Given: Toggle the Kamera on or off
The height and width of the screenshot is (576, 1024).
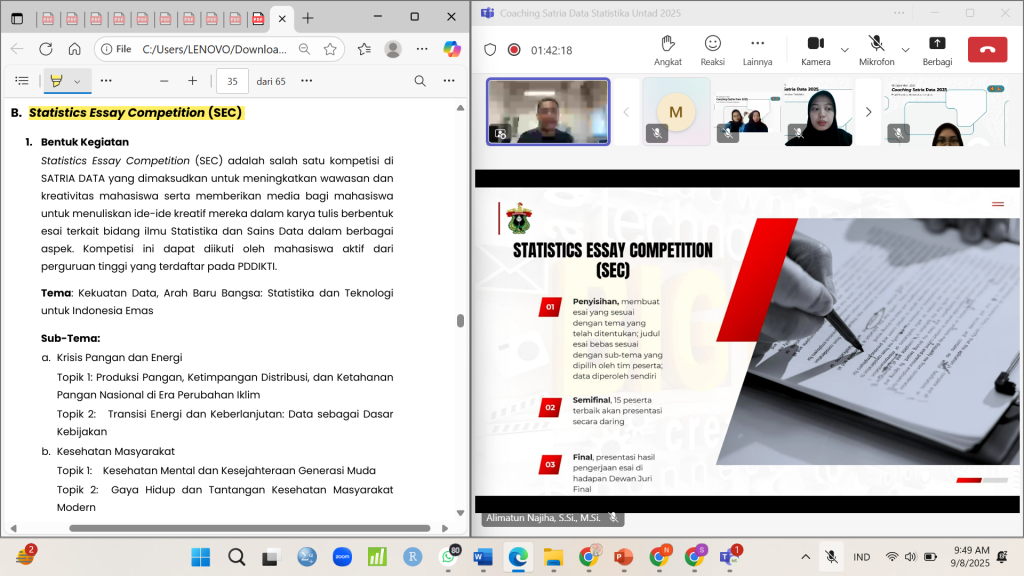Looking at the screenshot, I should 815,48.
